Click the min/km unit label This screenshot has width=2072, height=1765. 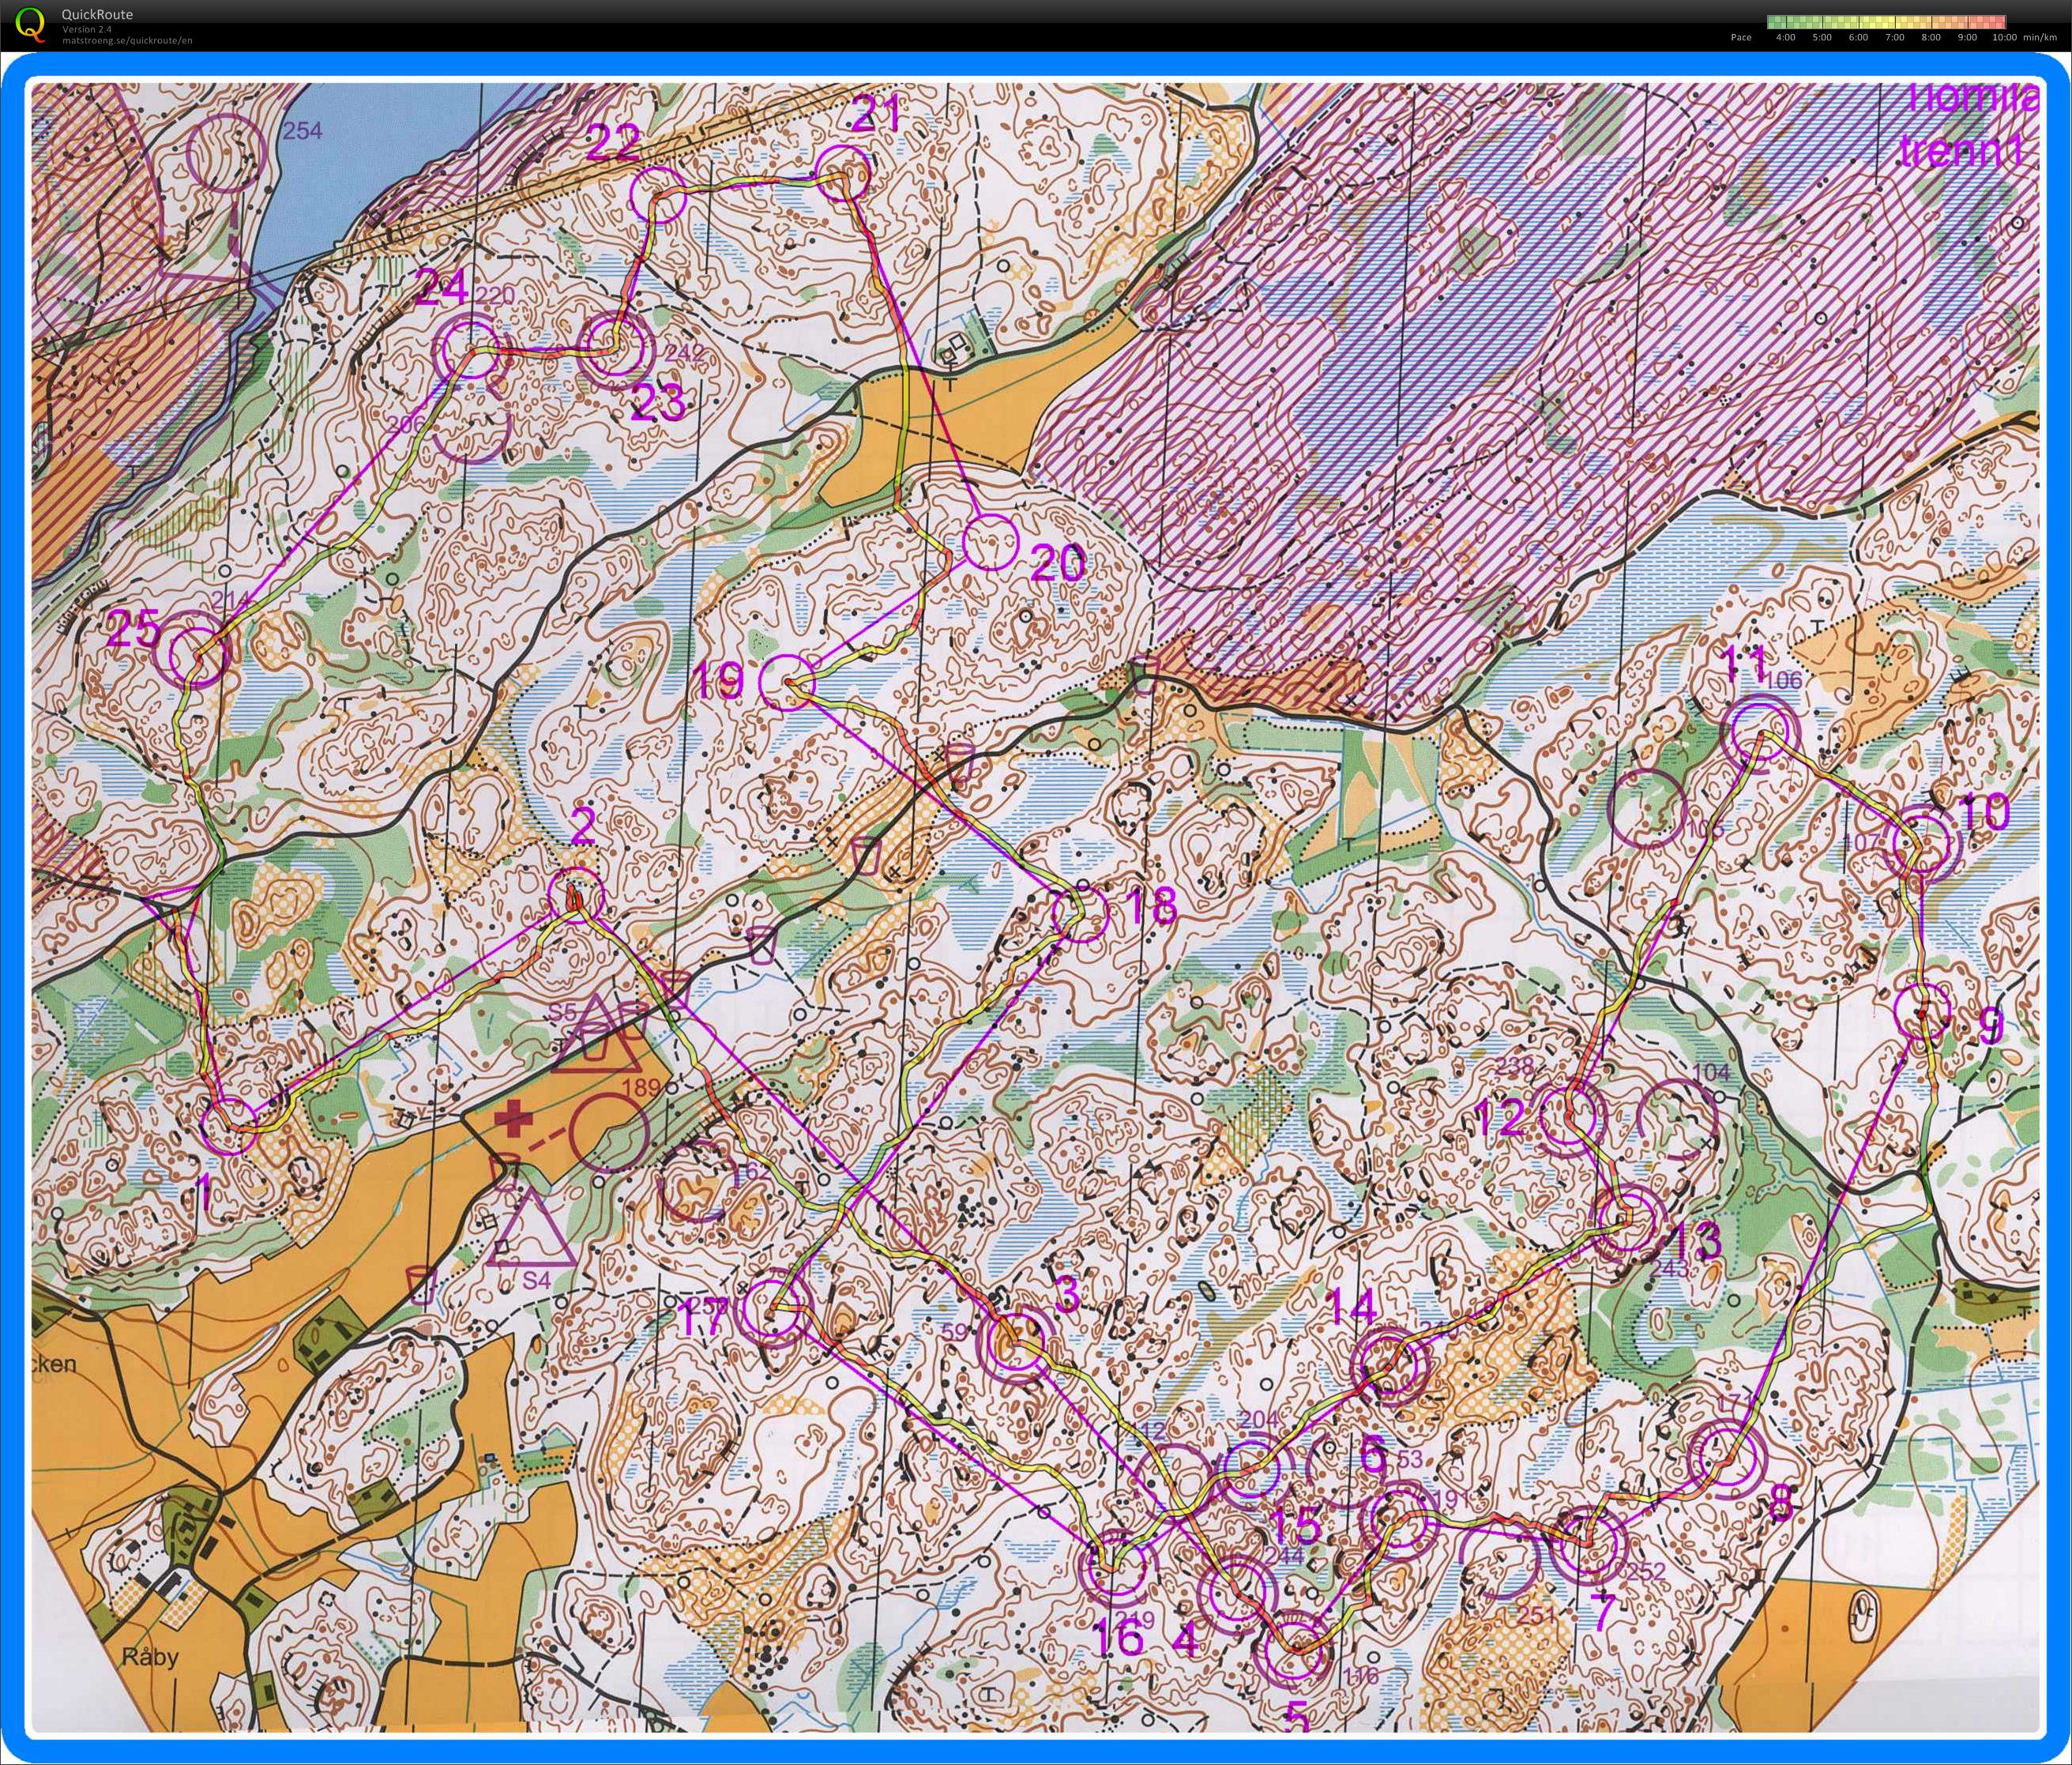[2039, 38]
